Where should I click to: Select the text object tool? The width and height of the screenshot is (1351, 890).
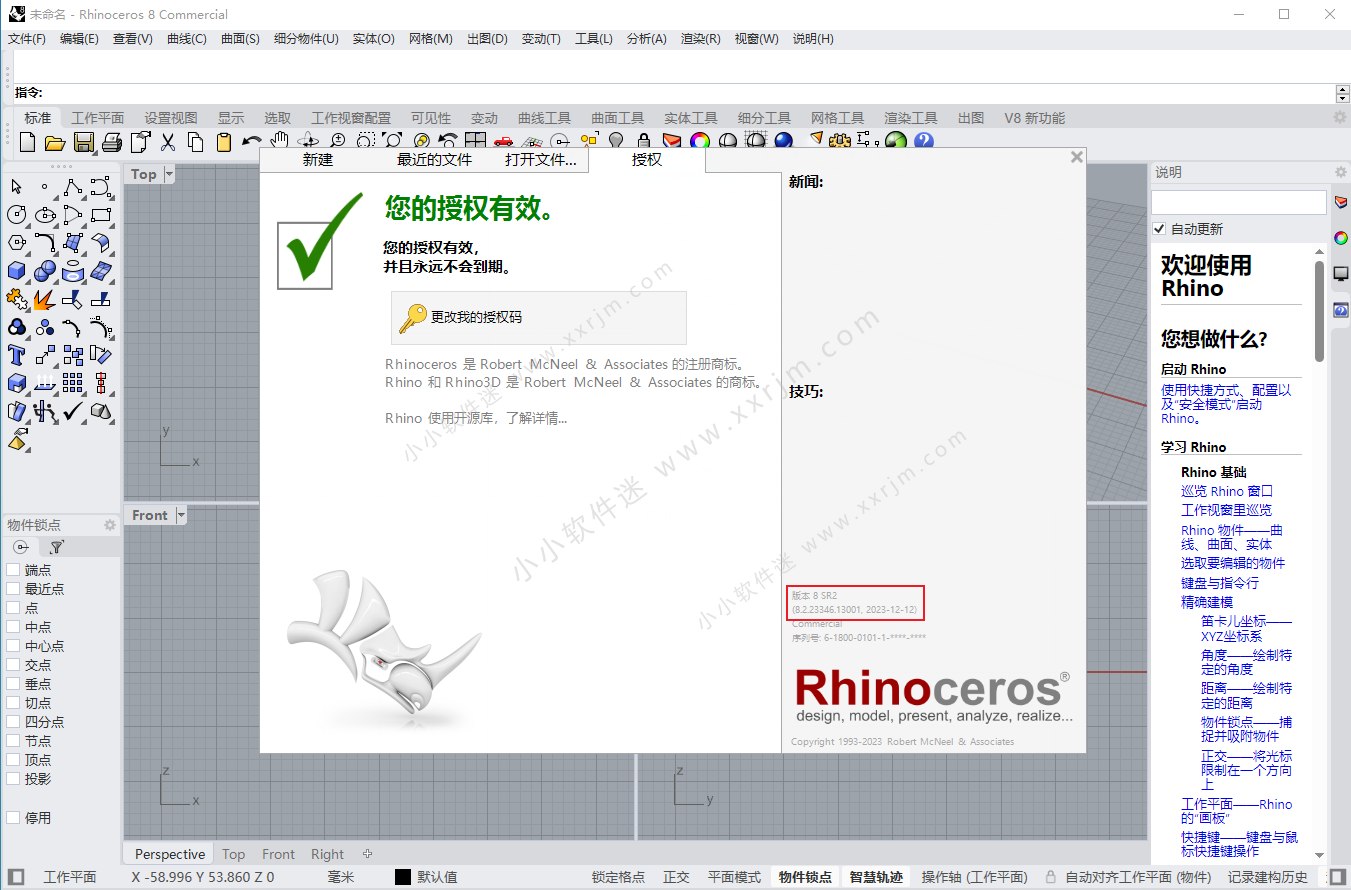click(15, 355)
